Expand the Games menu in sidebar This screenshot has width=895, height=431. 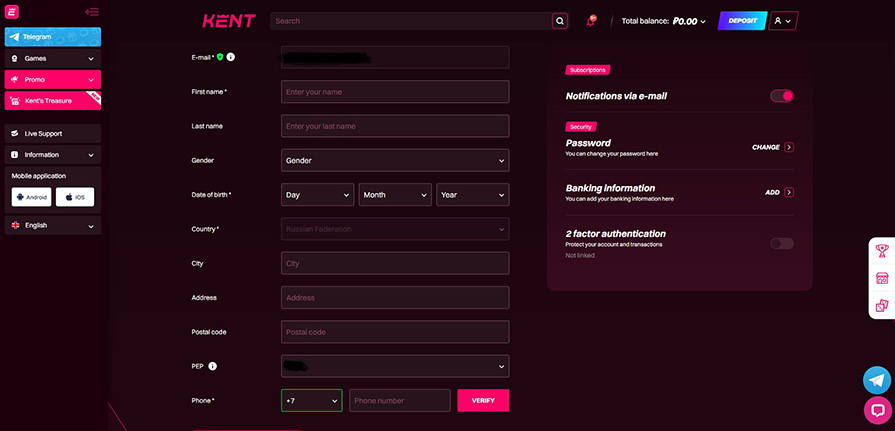(52, 59)
